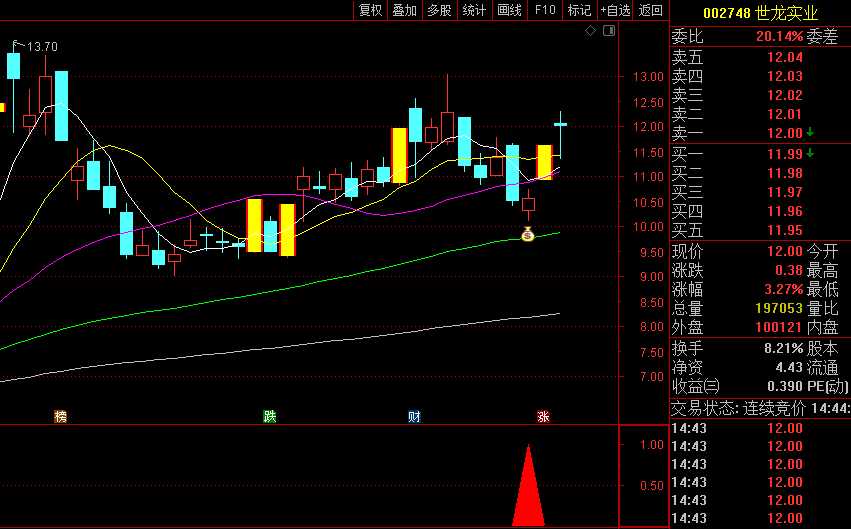Screen dimensions: 851x529
Task: Click the 收益(三) value 0.390
Action: click(x=785, y=386)
